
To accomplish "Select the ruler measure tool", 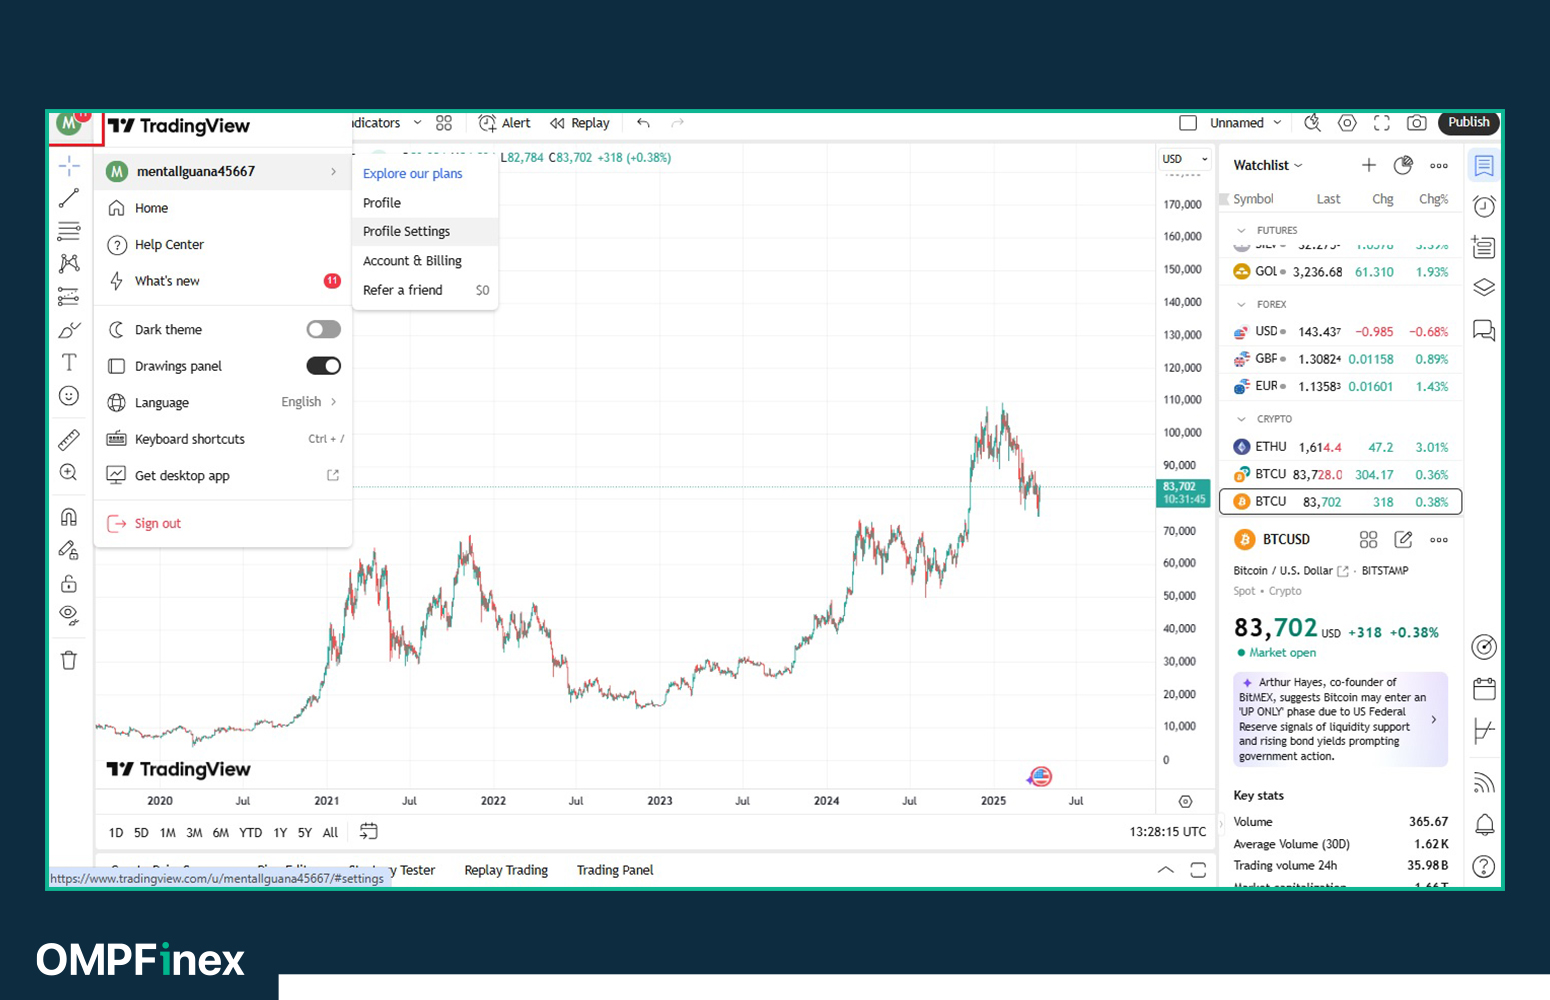I will pyautogui.click(x=69, y=439).
